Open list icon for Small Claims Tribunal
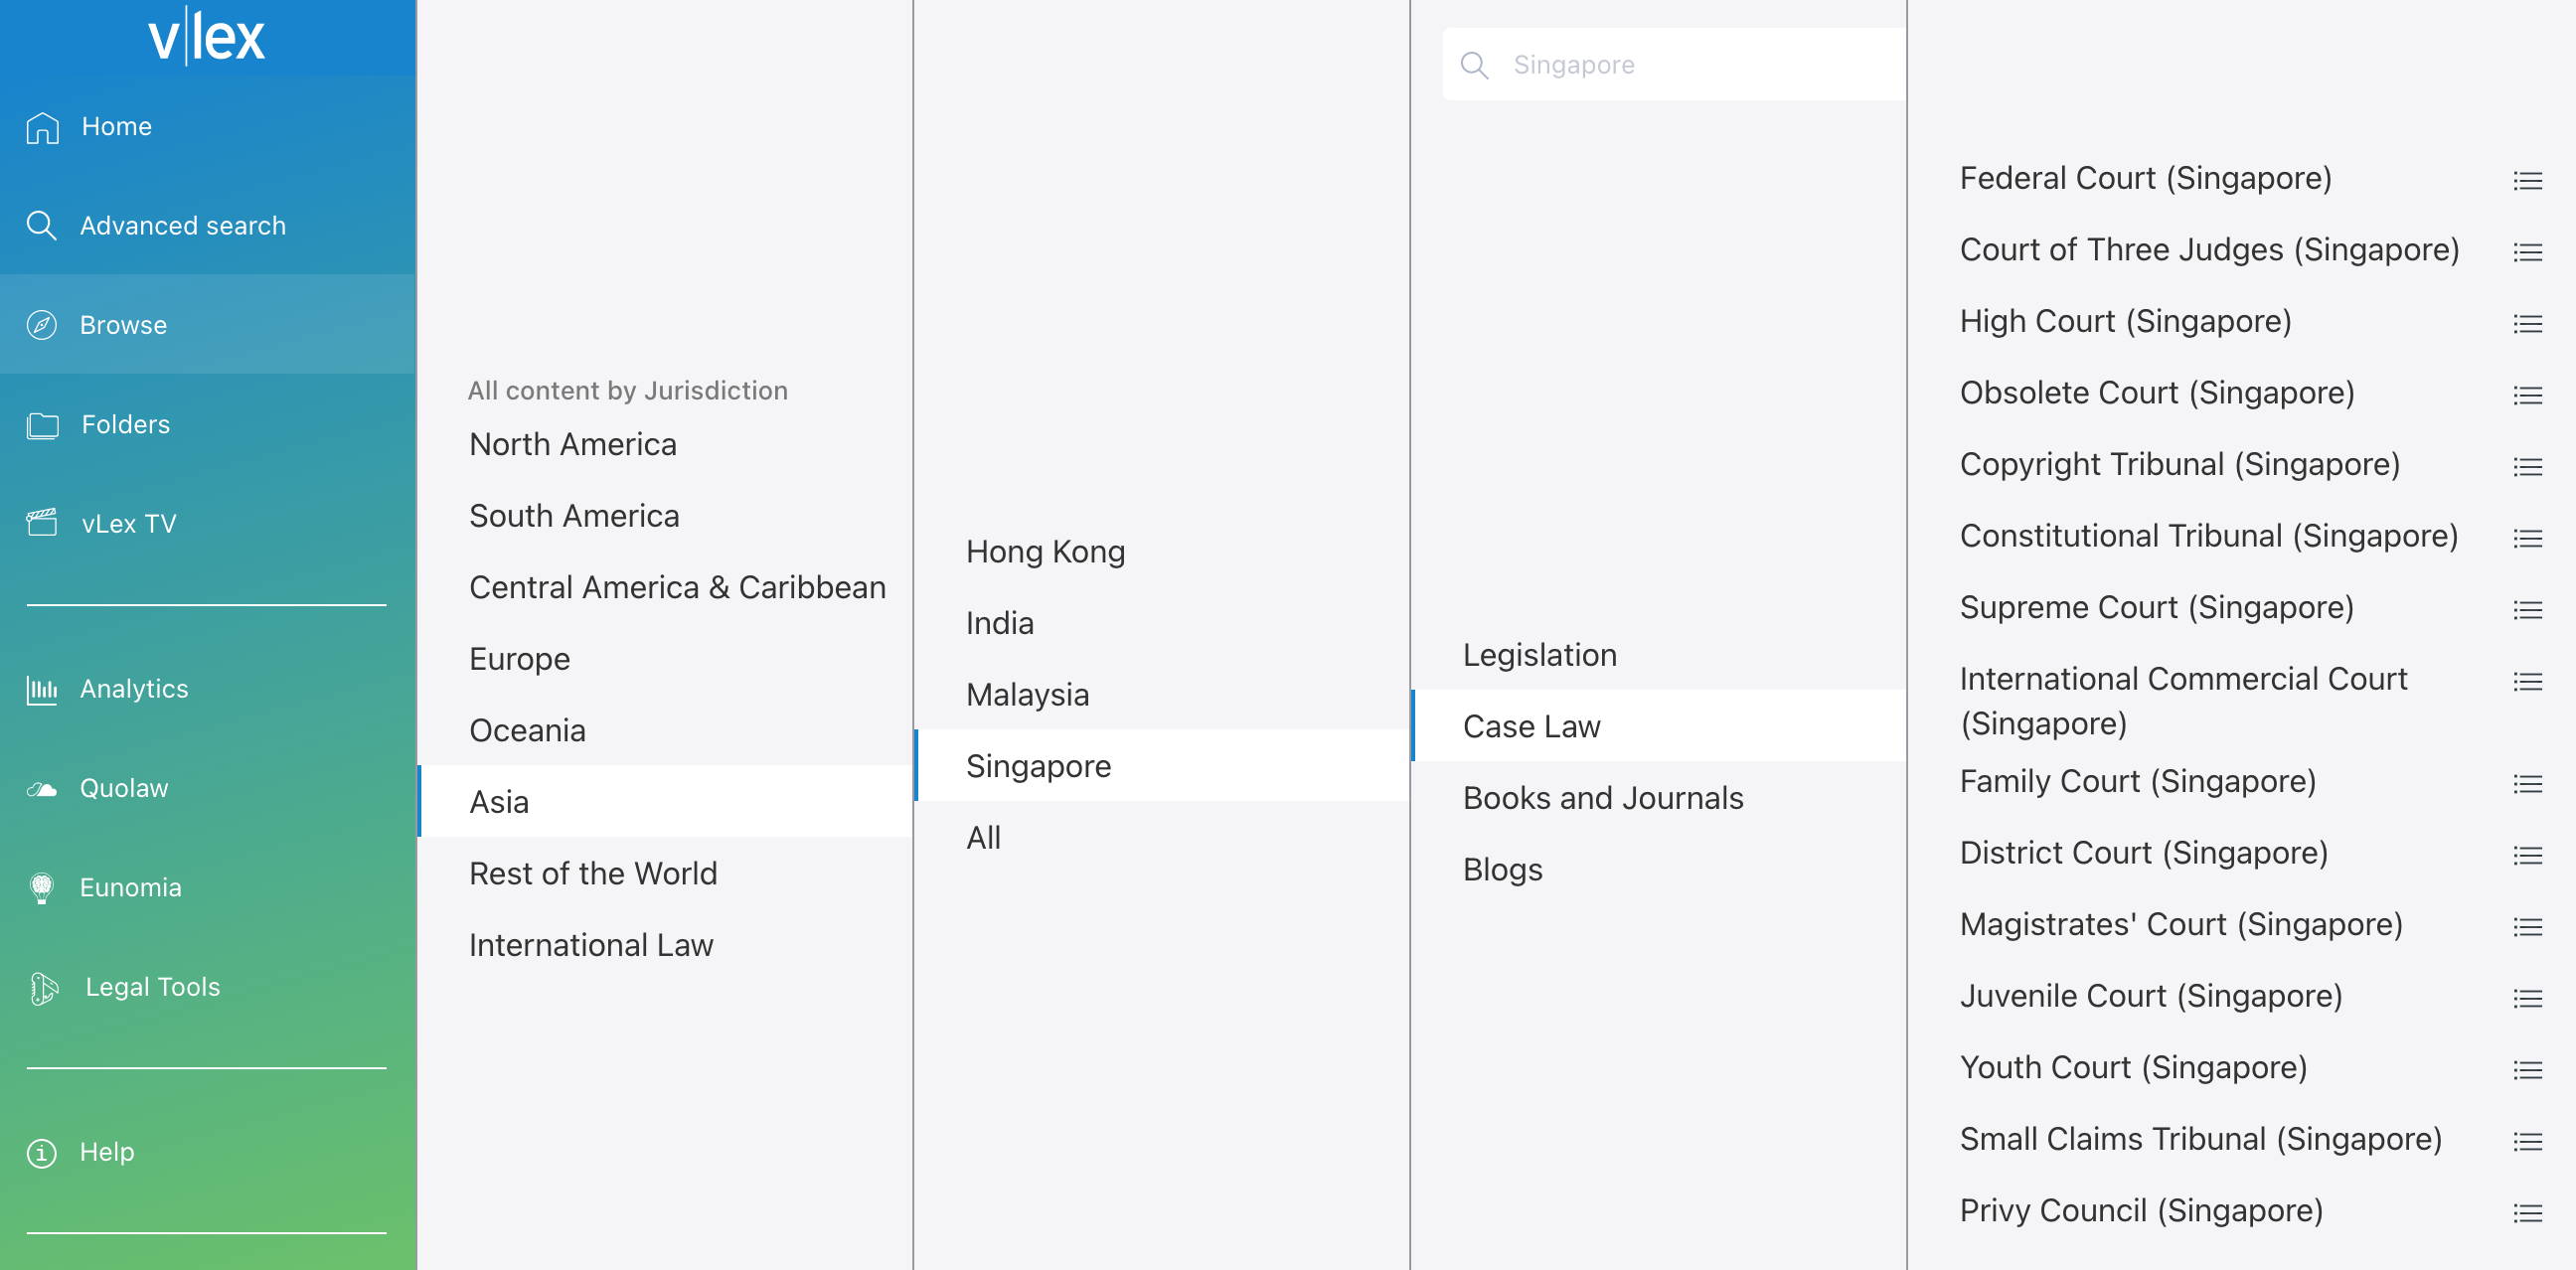This screenshot has height=1270, width=2576. pos(2527,1141)
